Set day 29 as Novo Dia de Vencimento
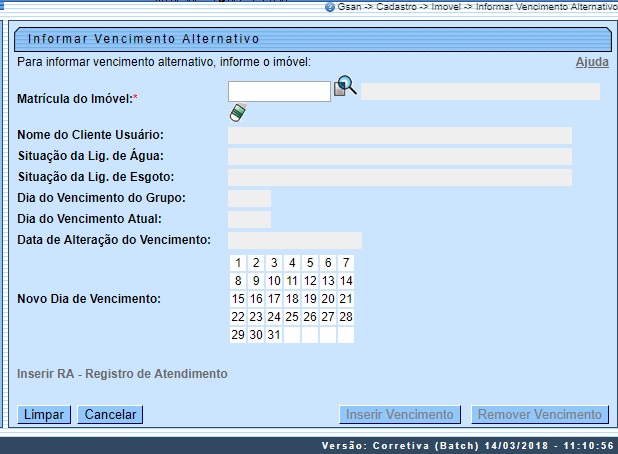This screenshot has width=618, height=454. [x=238, y=335]
